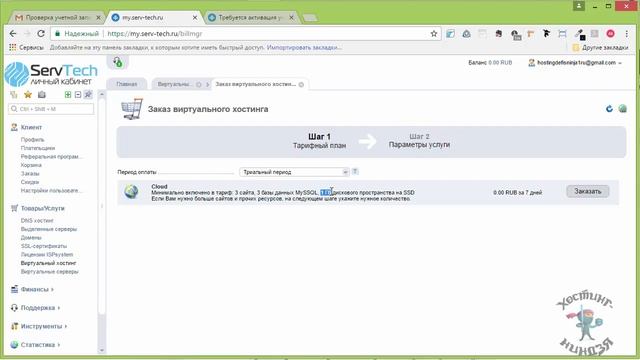Bookmark the page with the star icon

tap(433, 34)
